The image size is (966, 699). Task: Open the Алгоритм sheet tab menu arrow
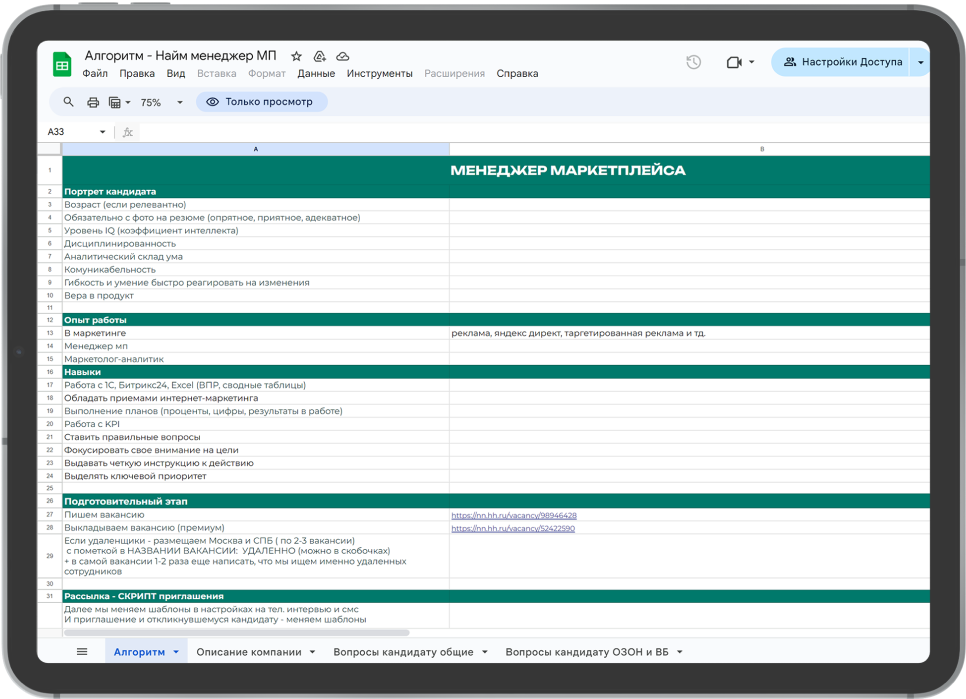(176, 652)
